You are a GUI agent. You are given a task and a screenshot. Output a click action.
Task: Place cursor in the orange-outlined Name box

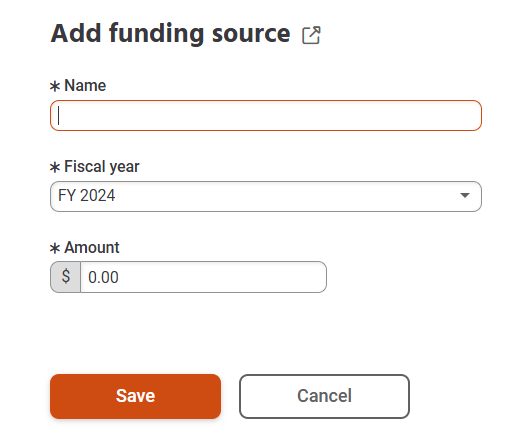pyautogui.click(x=266, y=115)
